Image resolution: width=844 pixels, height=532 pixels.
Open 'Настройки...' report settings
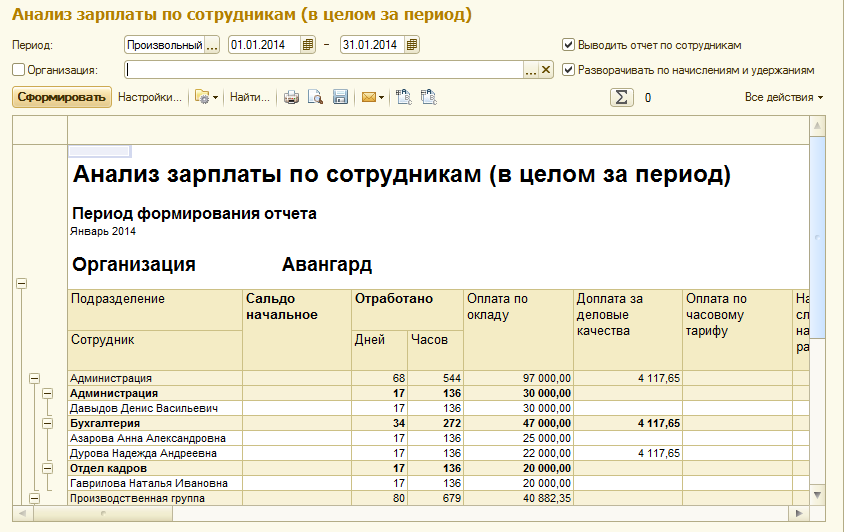pos(150,98)
